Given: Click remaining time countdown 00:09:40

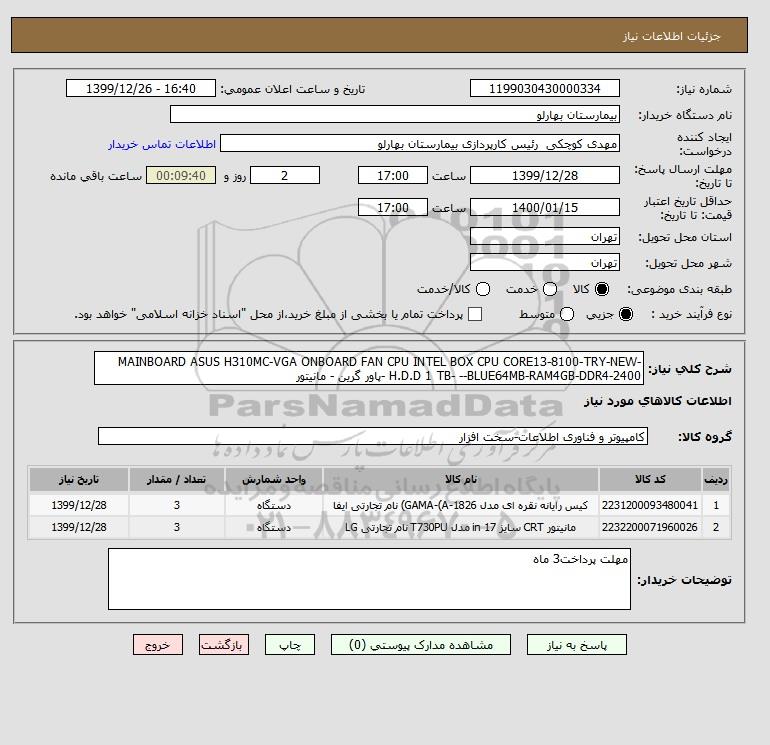Looking at the screenshot, I should pos(181,175).
